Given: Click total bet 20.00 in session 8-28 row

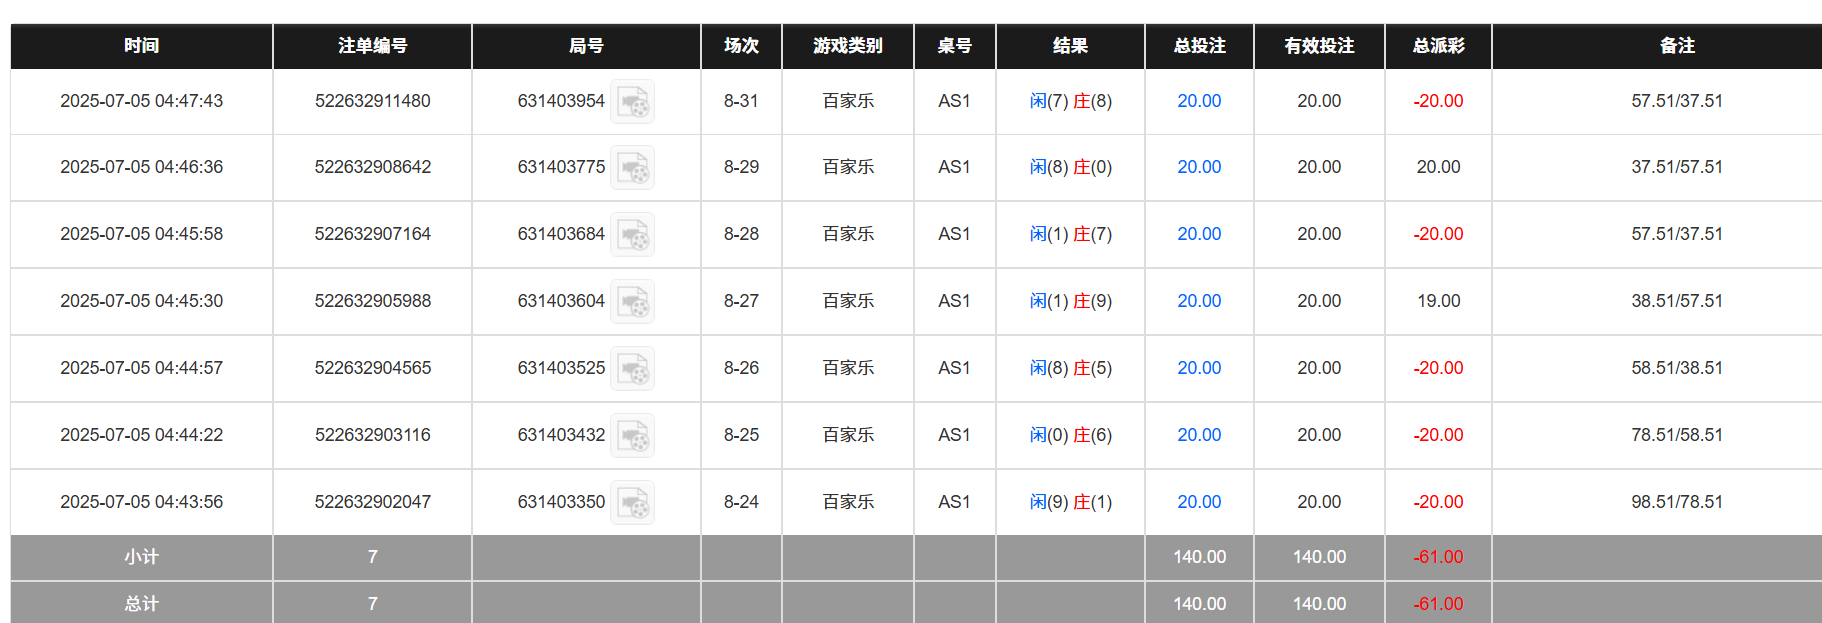Looking at the screenshot, I should coord(1198,234).
